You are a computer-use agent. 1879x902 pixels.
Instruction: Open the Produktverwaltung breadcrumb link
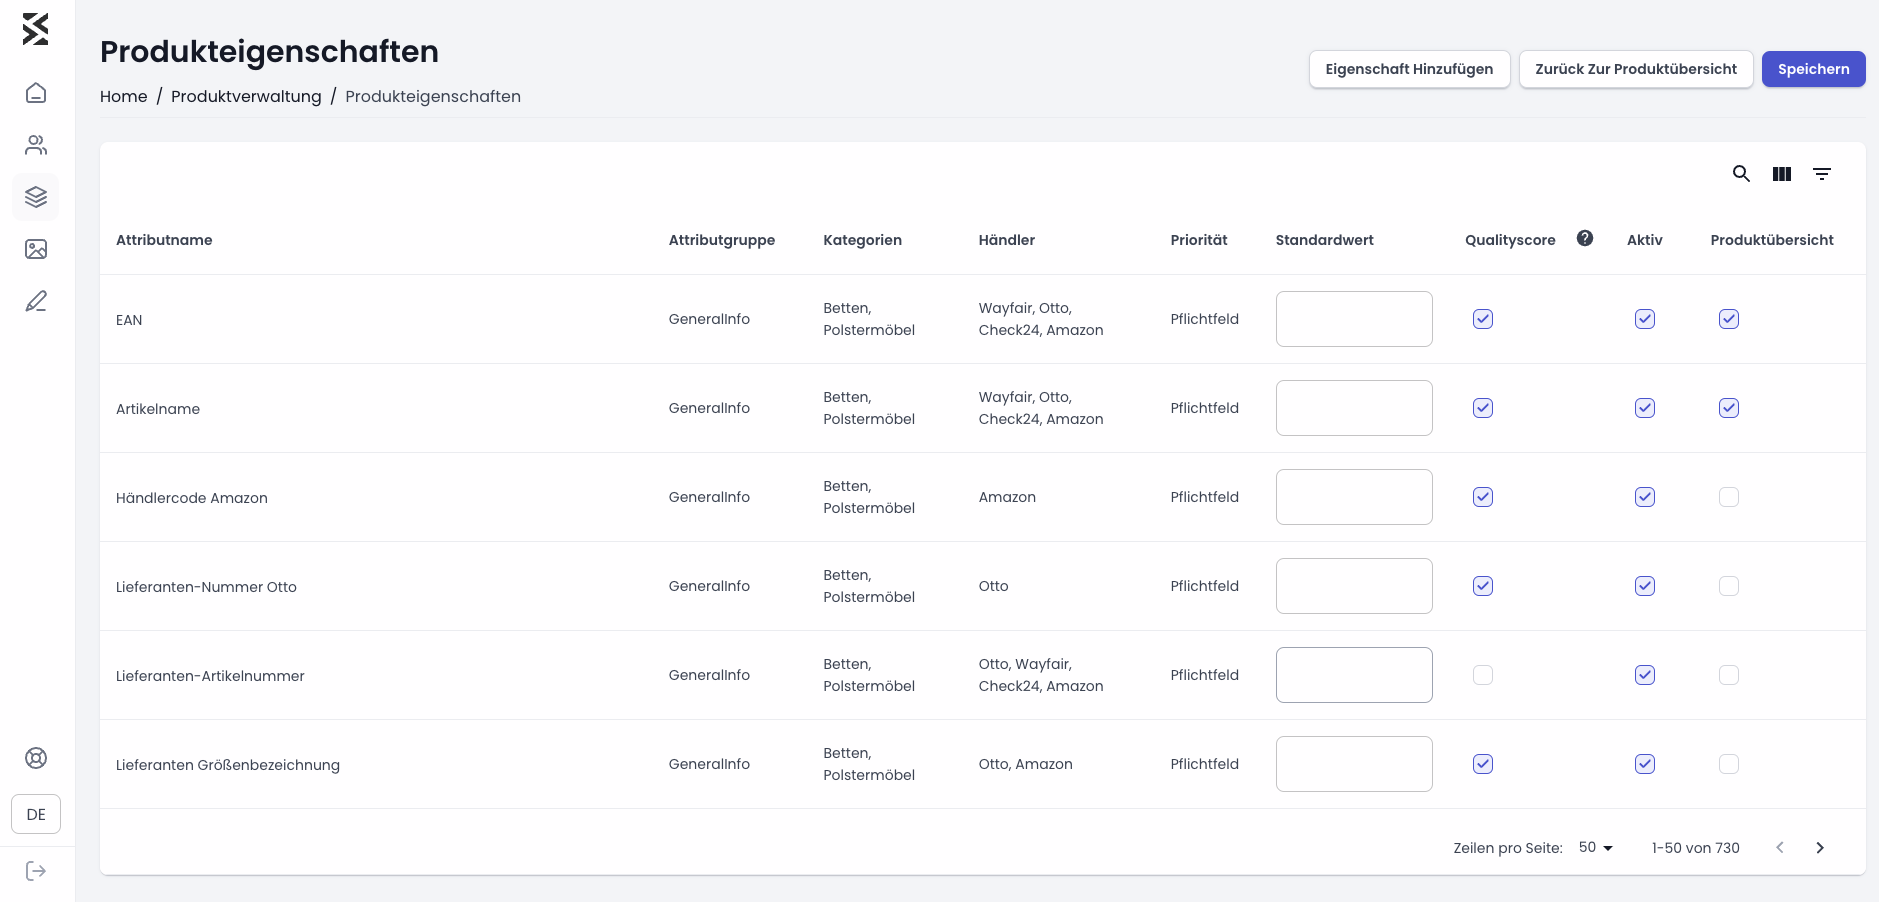pyautogui.click(x=246, y=96)
